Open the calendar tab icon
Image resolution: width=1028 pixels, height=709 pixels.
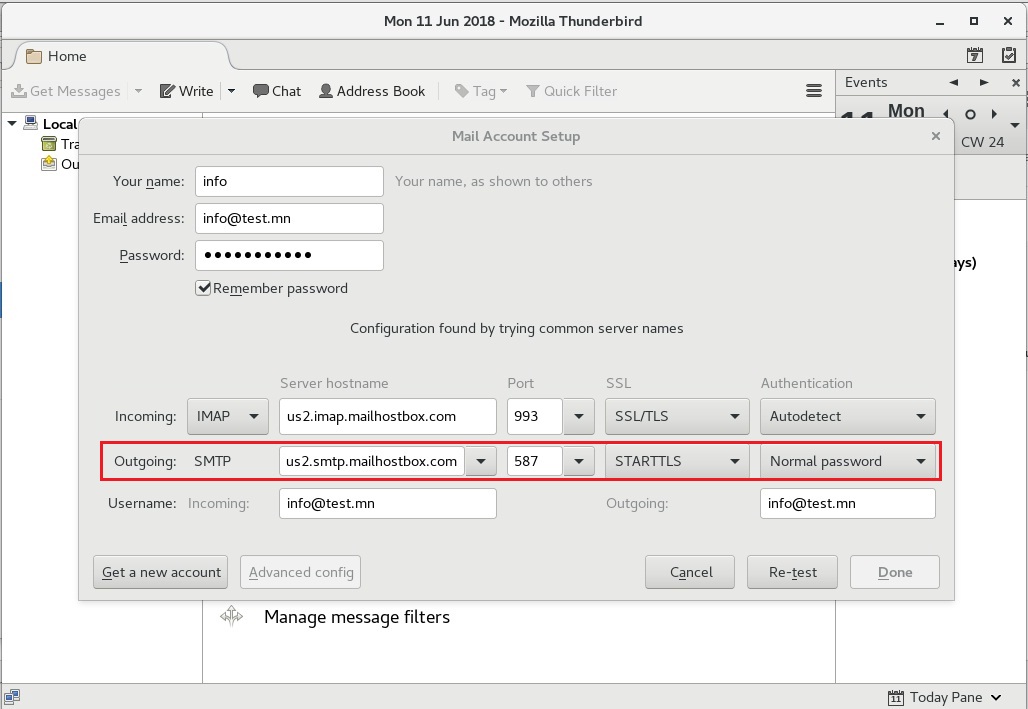click(x=975, y=55)
